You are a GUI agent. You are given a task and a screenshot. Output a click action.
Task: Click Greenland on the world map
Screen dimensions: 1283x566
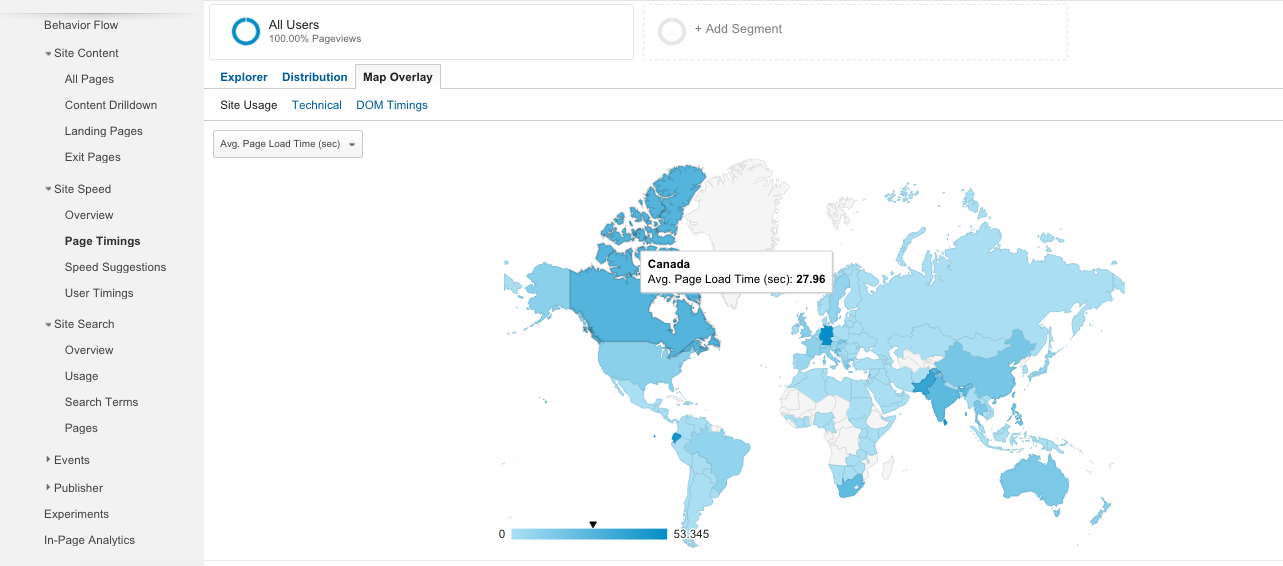click(x=742, y=210)
